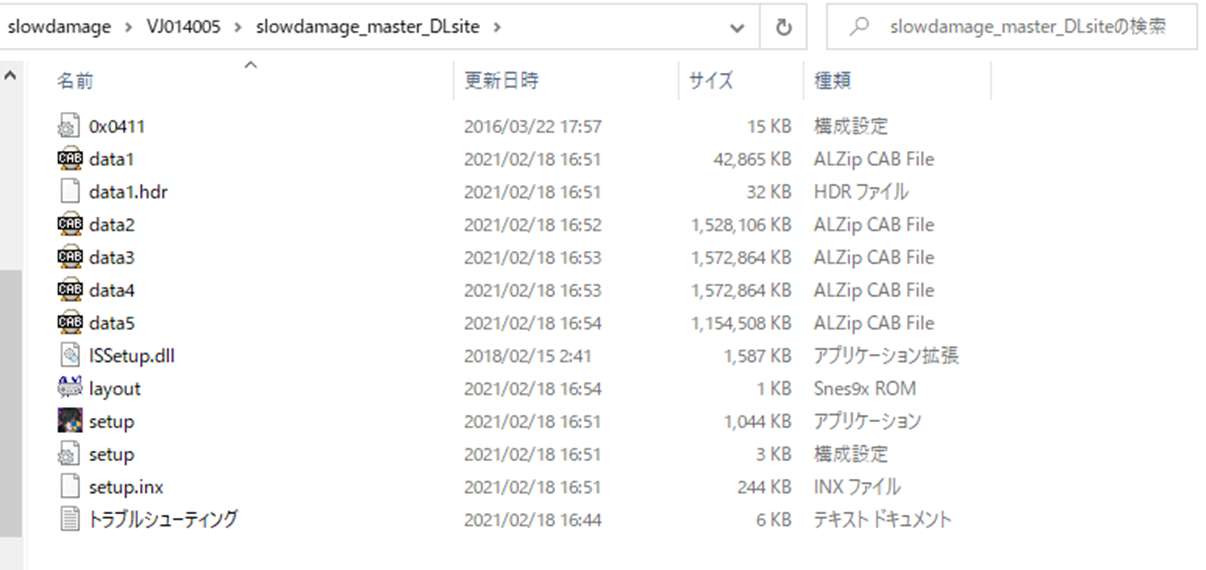Select the layout Snes9x ROM icon
Screen dimensions: 1206x570
coord(69,389)
